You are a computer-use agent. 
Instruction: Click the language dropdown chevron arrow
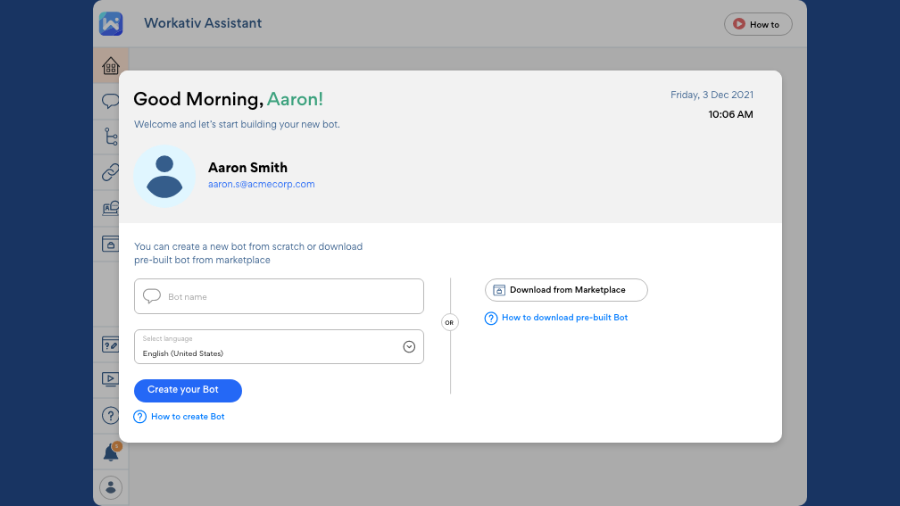click(x=409, y=347)
